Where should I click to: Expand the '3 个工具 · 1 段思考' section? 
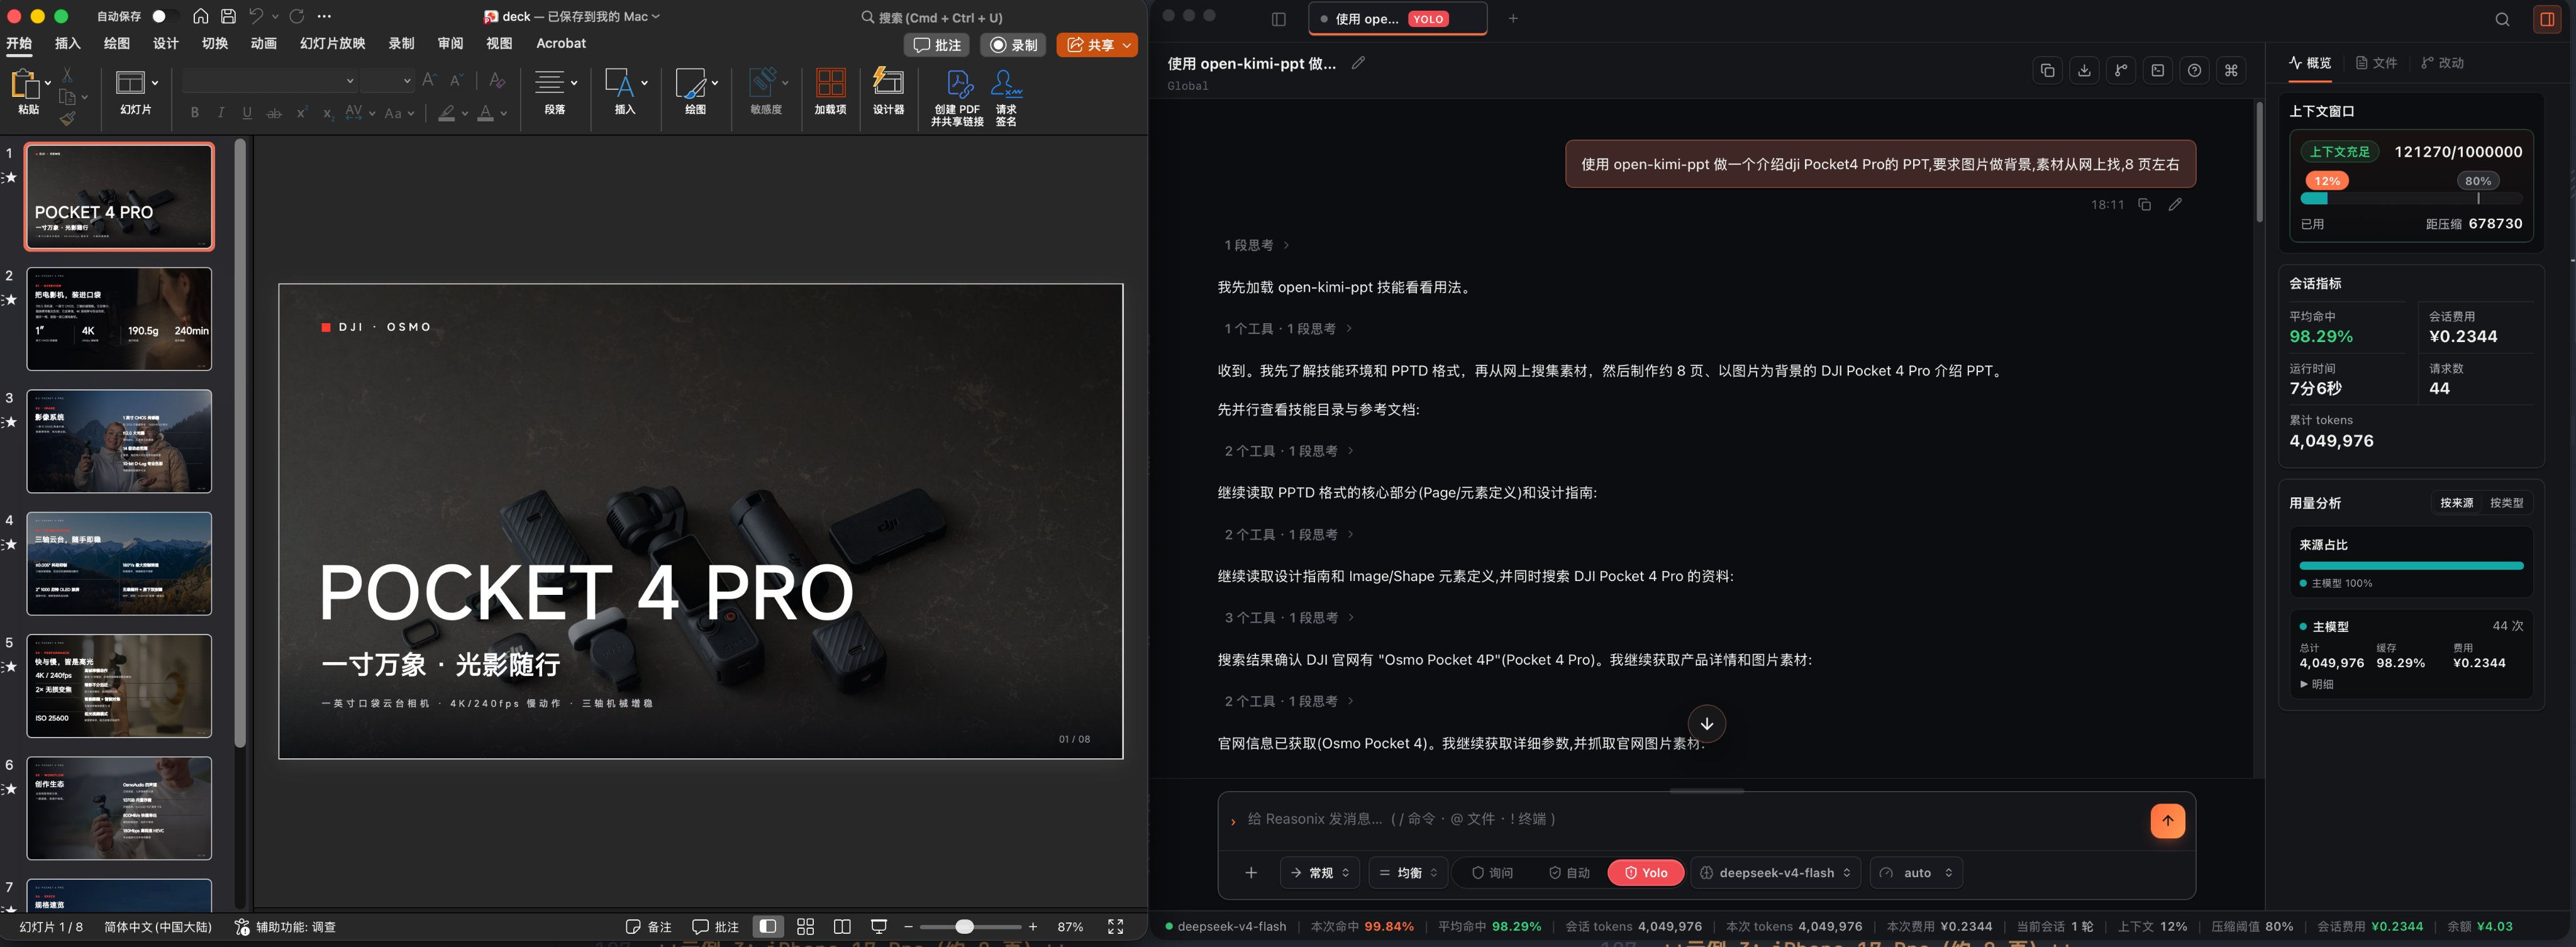[x=1289, y=618]
